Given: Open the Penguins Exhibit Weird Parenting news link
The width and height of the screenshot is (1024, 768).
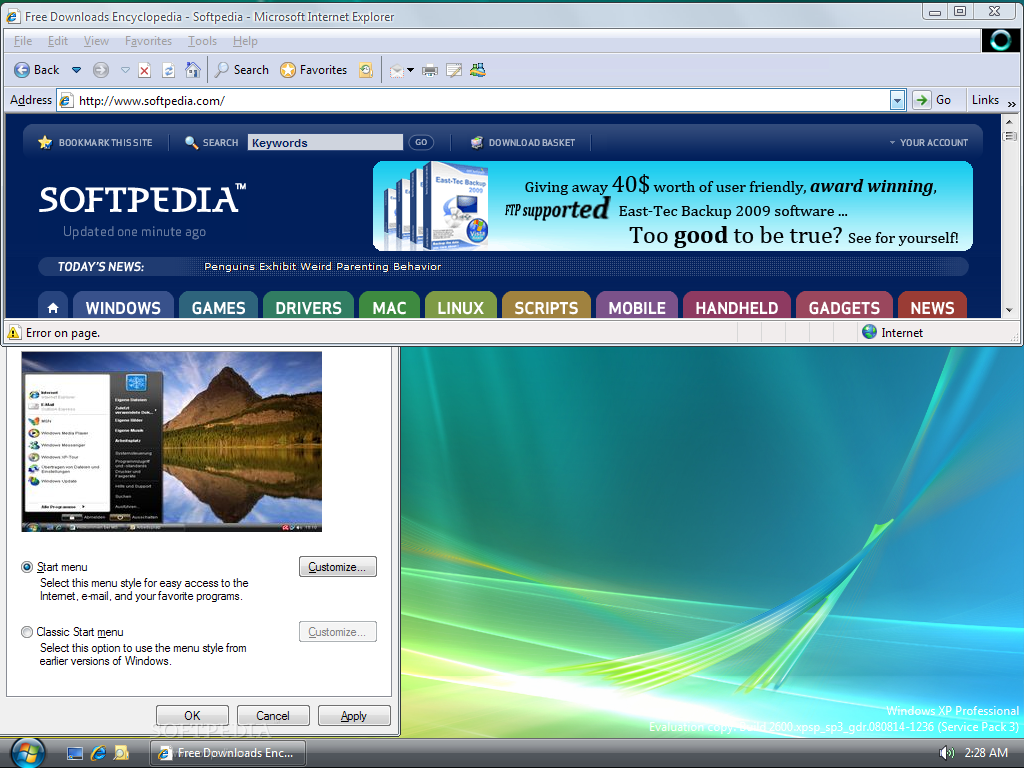Looking at the screenshot, I should tap(323, 266).
